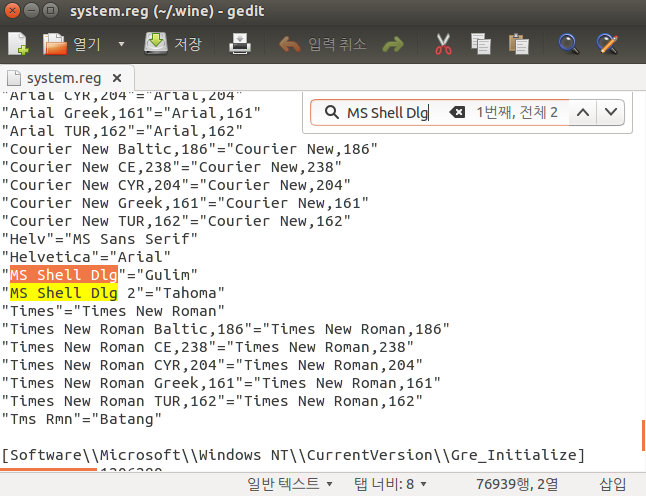
Task: Create a new document with the toolbar icon
Action: (x=18, y=44)
